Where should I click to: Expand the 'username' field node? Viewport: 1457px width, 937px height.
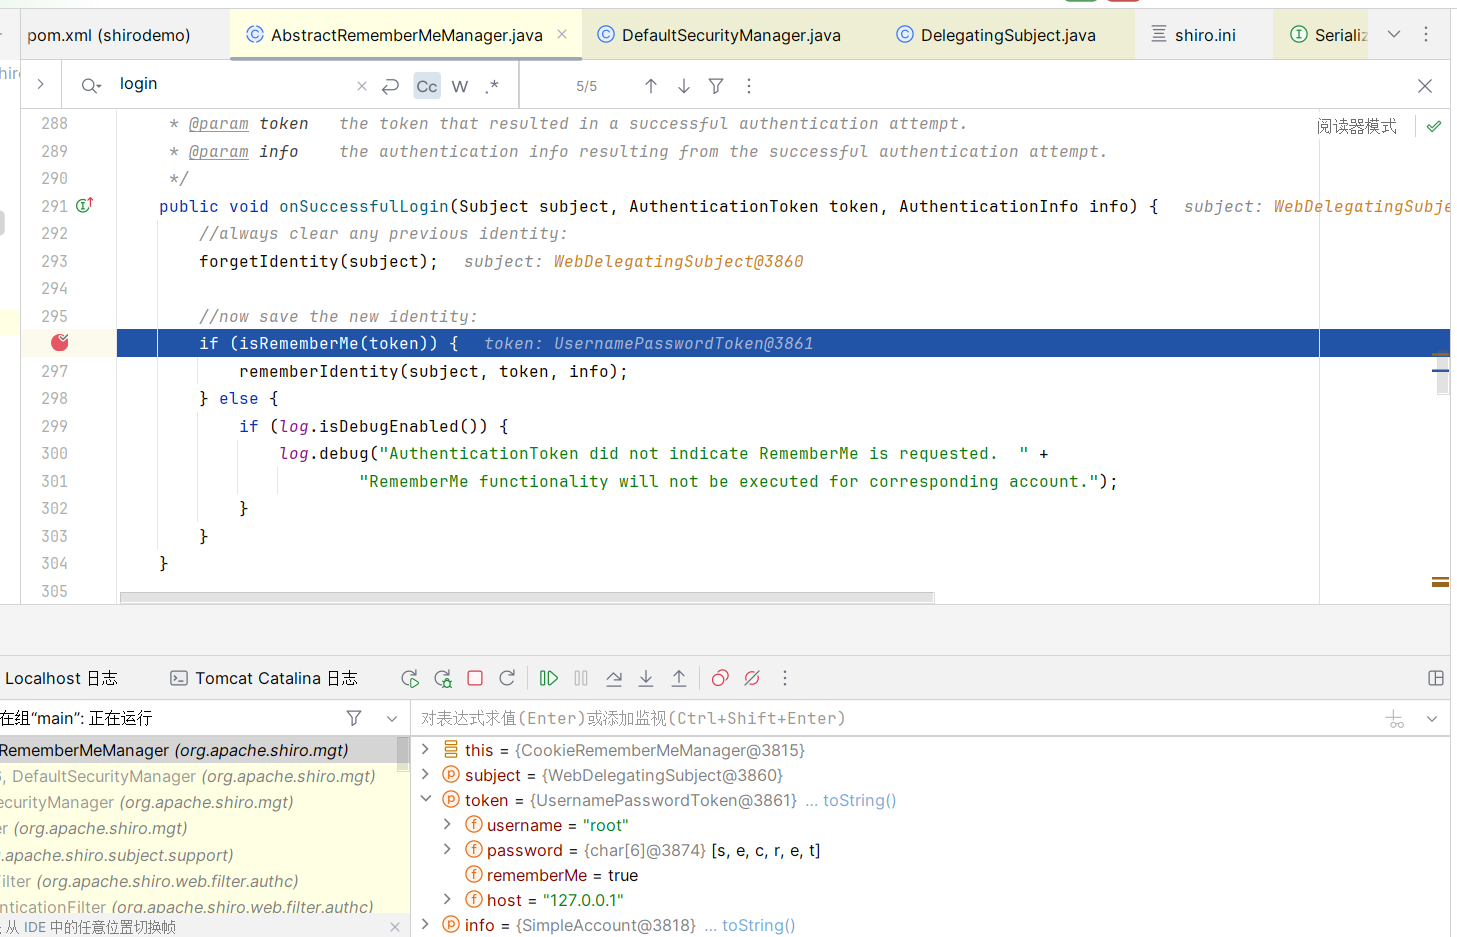[x=448, y=824]
